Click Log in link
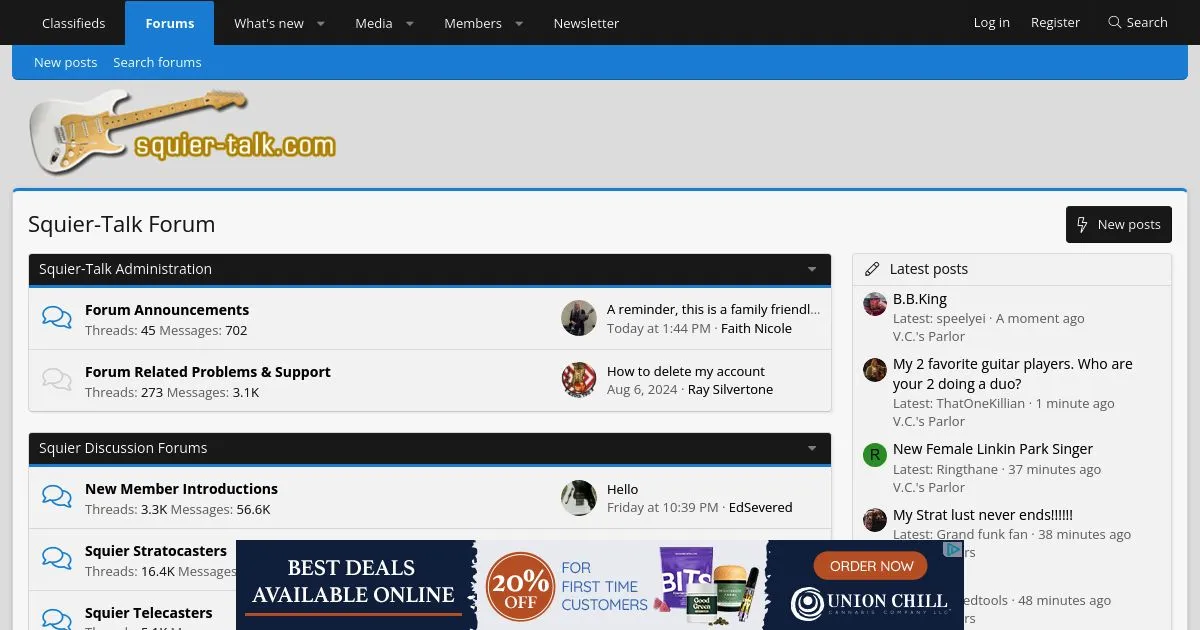The image size is (1200, 630). (x=992, y=22)
